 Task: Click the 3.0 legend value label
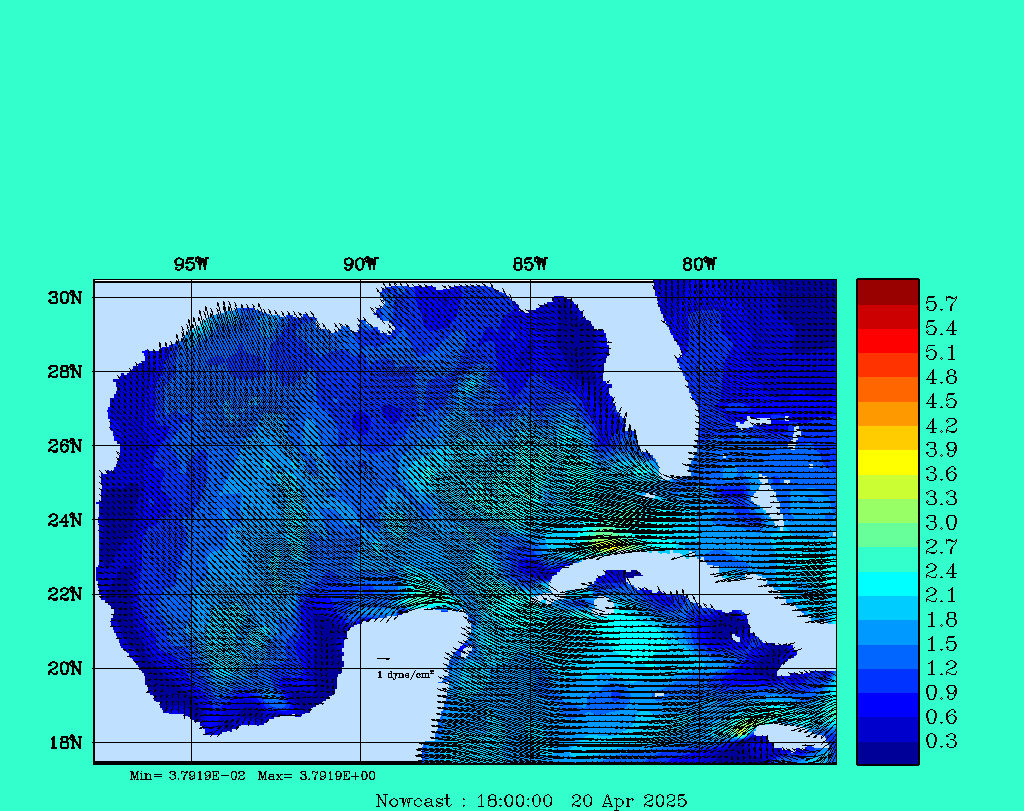[941, 522]
